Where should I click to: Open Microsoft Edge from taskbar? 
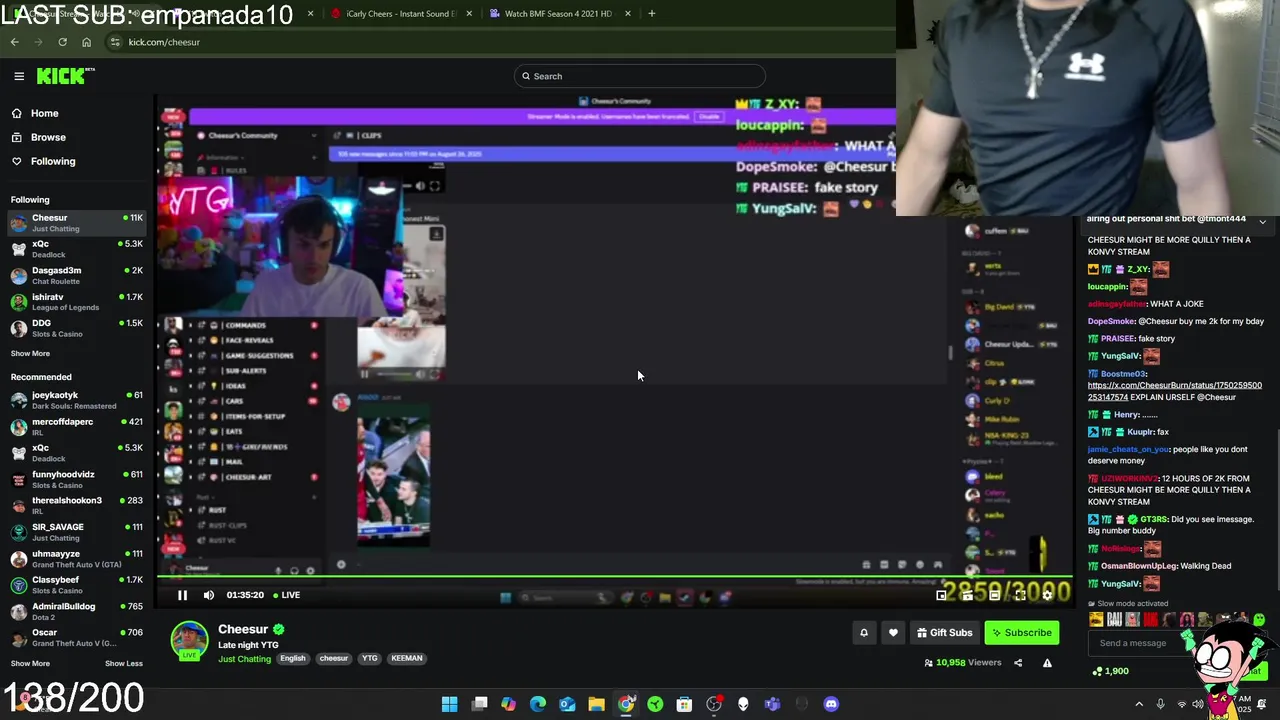[538, 704]
